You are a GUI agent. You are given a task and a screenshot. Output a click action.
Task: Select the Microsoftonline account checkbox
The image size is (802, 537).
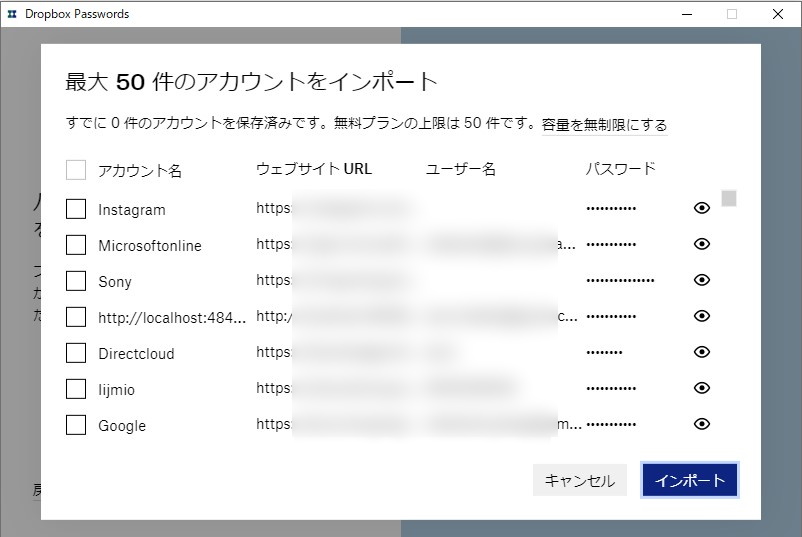(x=76, y=245)
